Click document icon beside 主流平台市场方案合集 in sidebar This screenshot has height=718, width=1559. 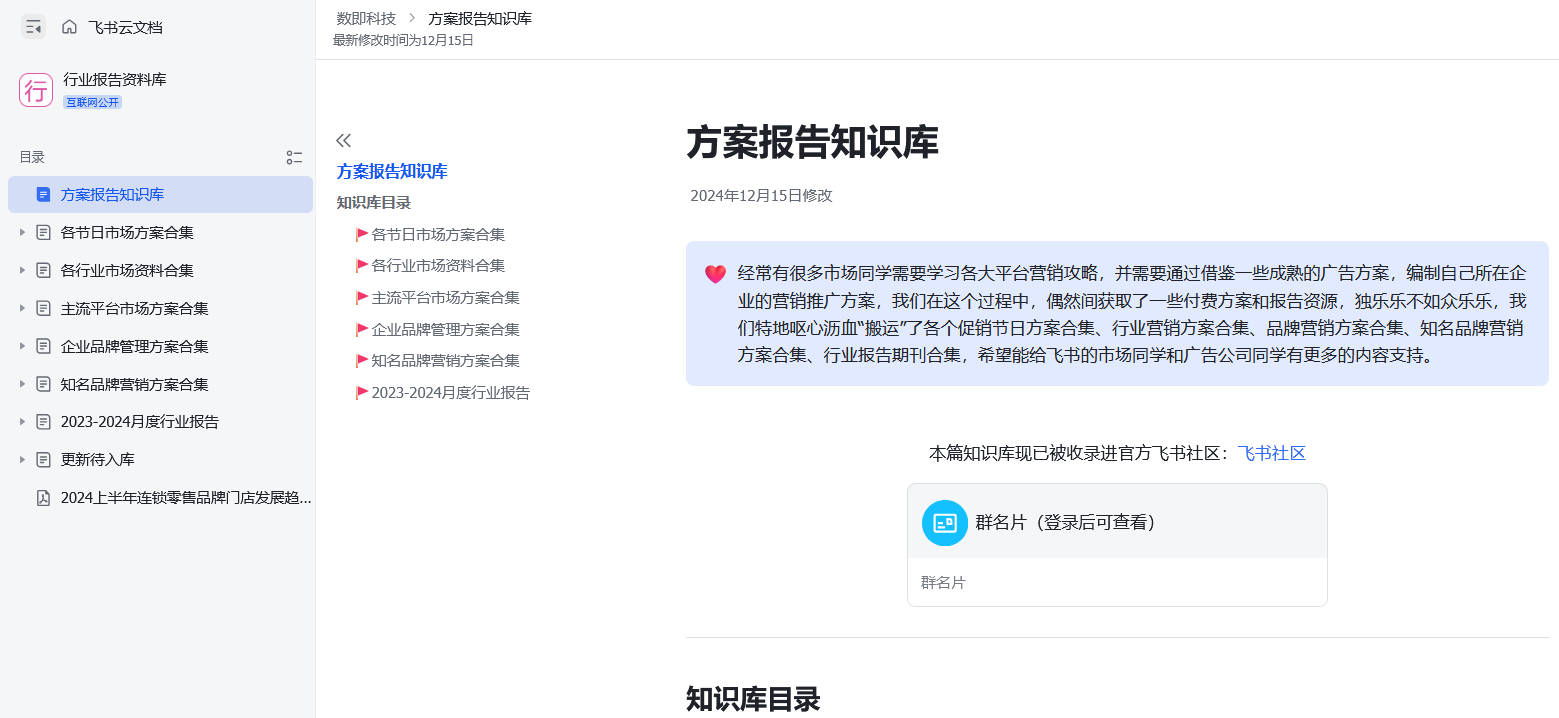43,308
